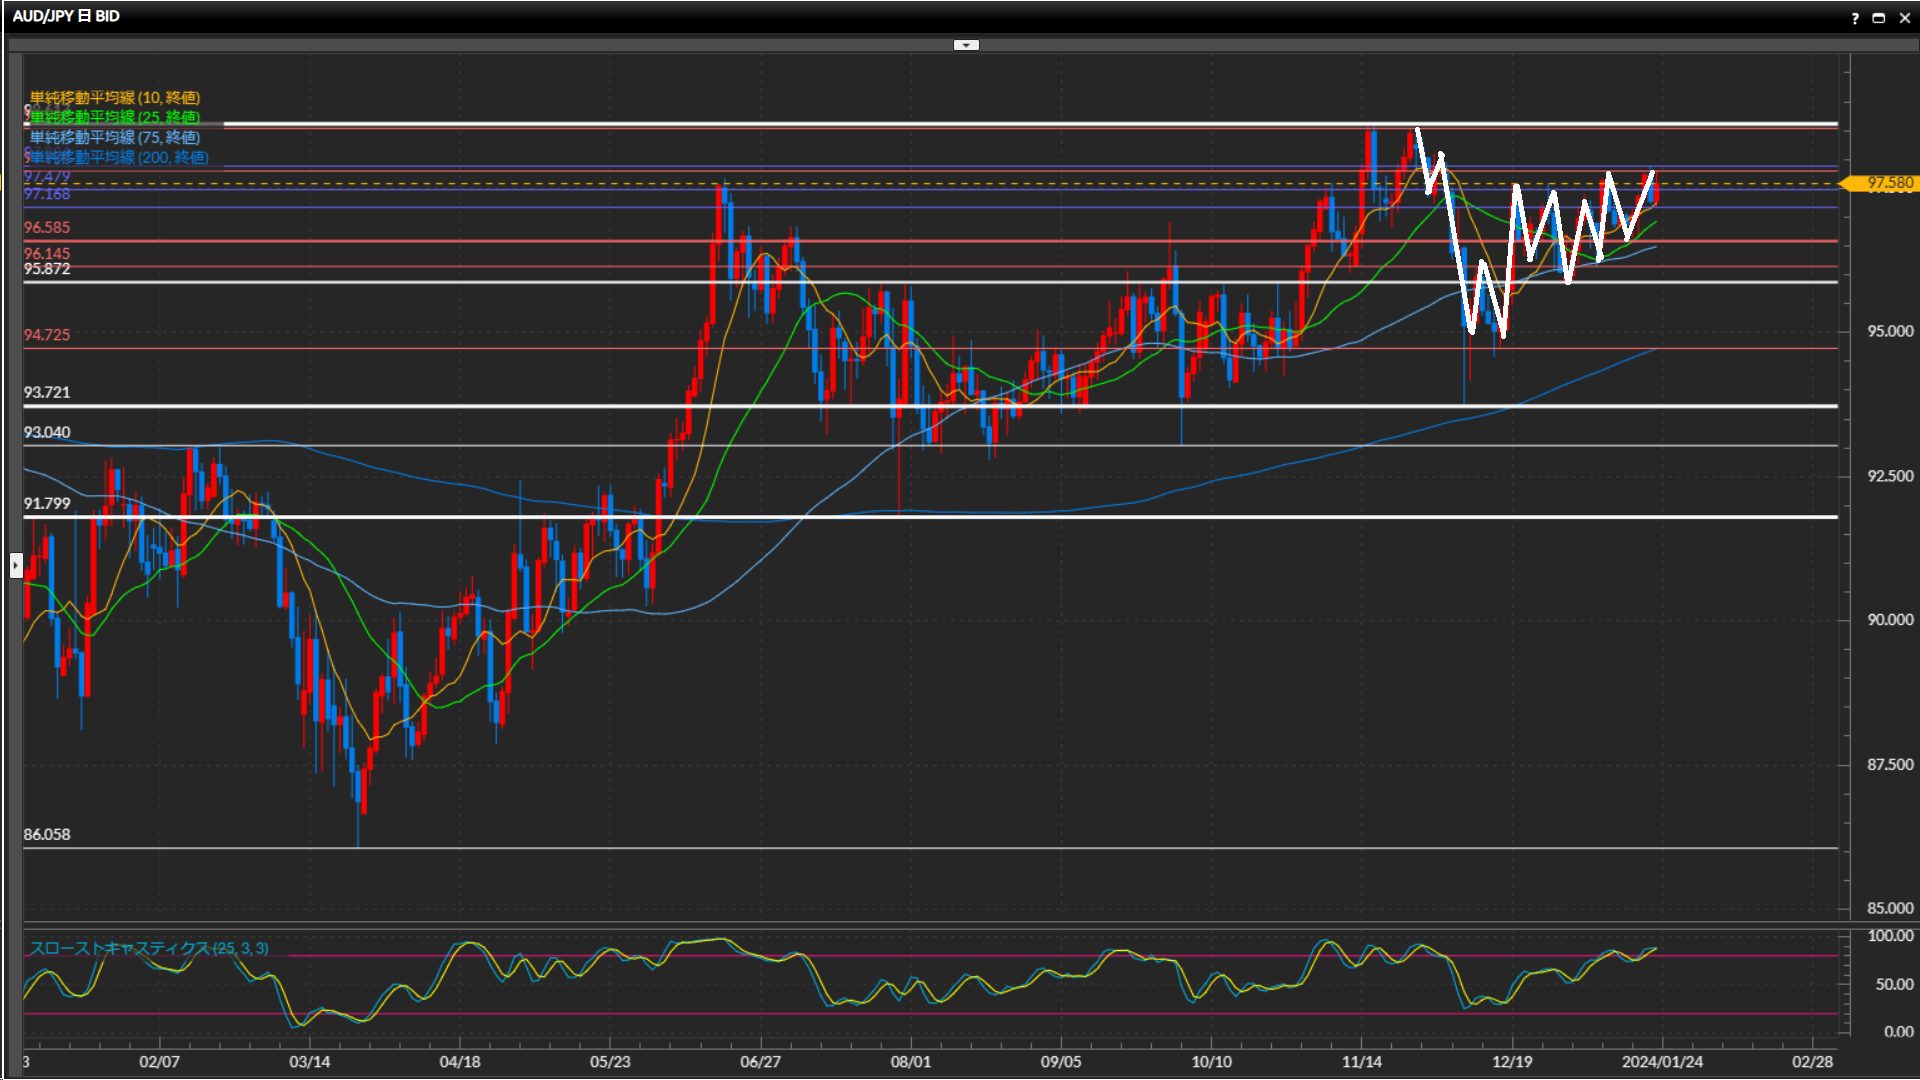The width and height of the screenshot is (1920, 1080).
Task: Select the 75-period moving average label
Action: point(115,137)
